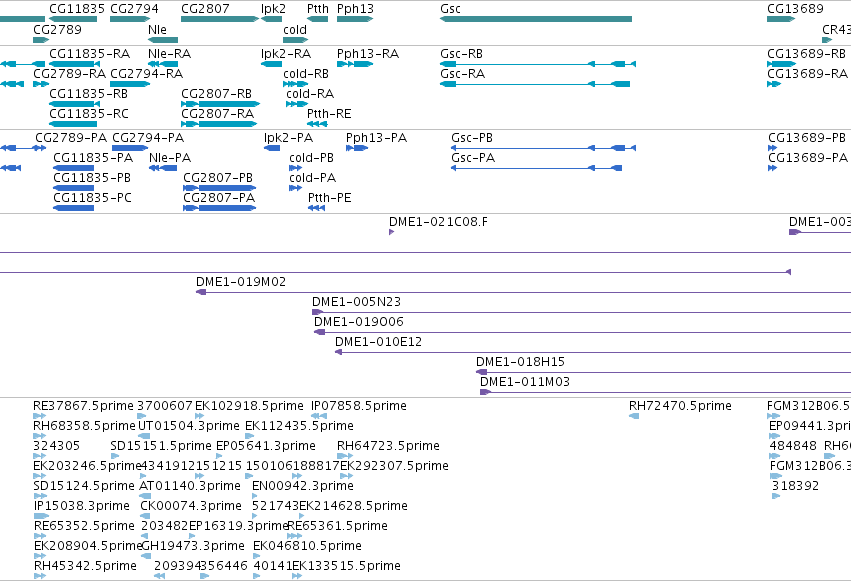Click the CG2794-PA protein bar
Viewport: 851px width, 581px height.
click(130, 148)
